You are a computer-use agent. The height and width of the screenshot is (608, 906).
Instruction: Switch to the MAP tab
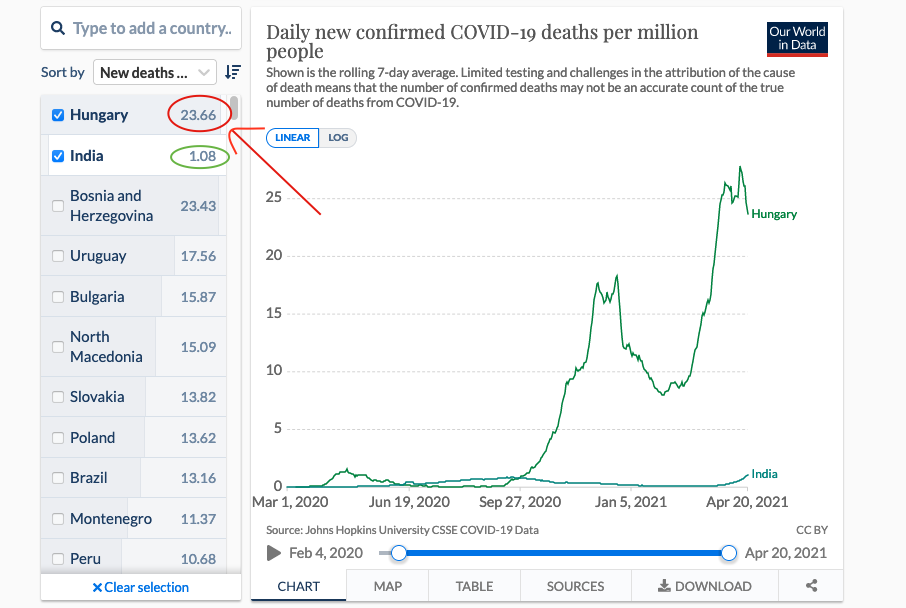(388, 586)
